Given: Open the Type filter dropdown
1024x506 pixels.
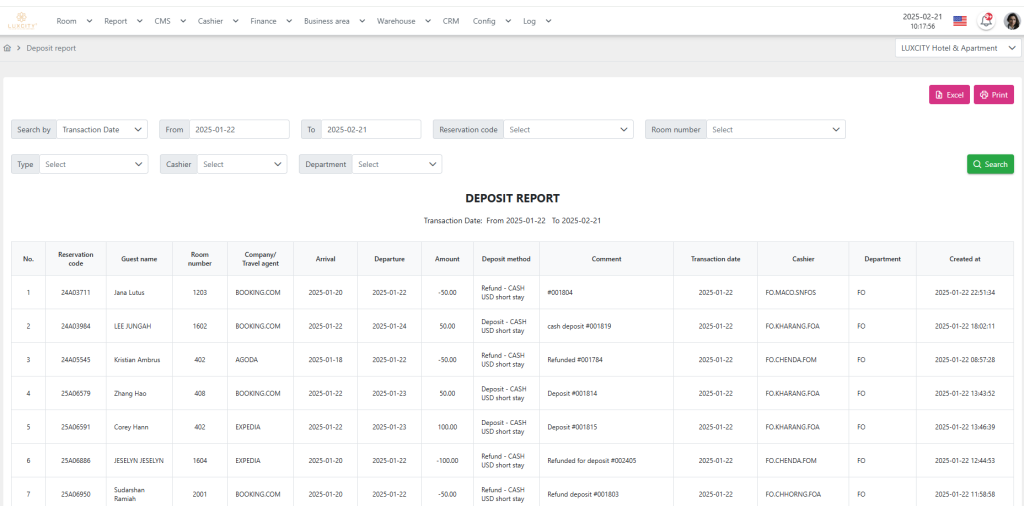Looking at the screenshot, I should tap(94, 164).
